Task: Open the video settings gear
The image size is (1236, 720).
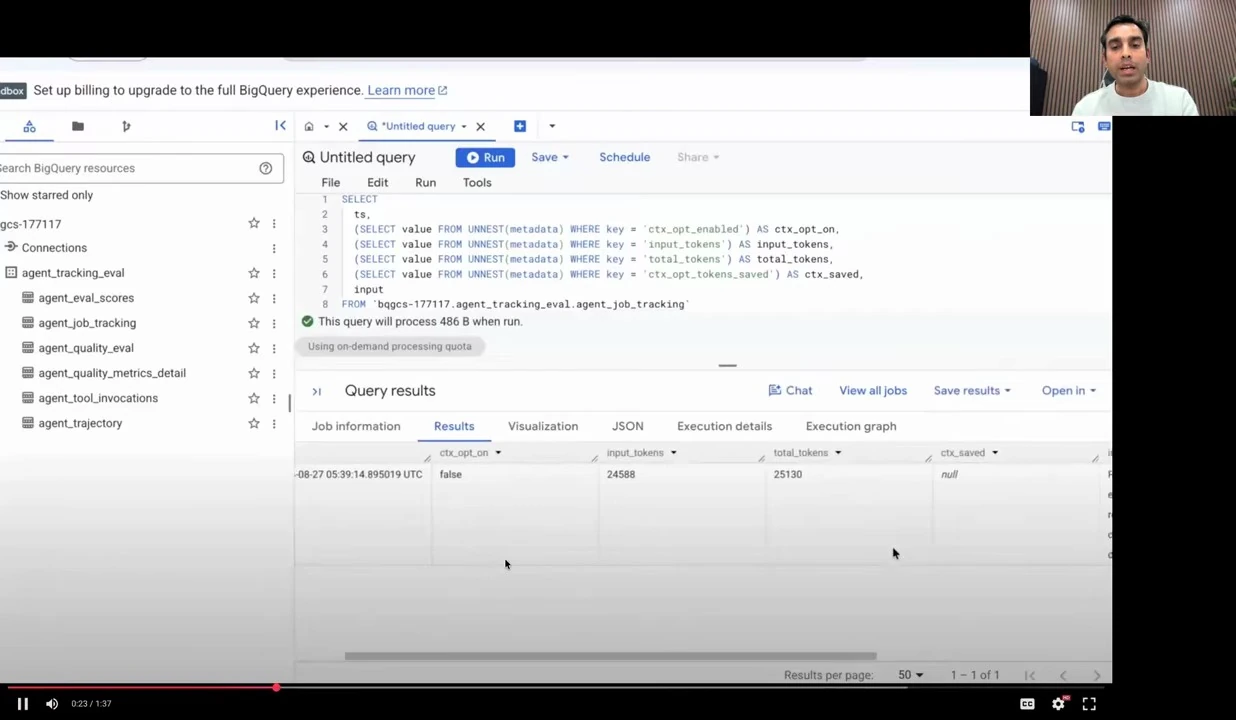Action: tap(1058, 704)
